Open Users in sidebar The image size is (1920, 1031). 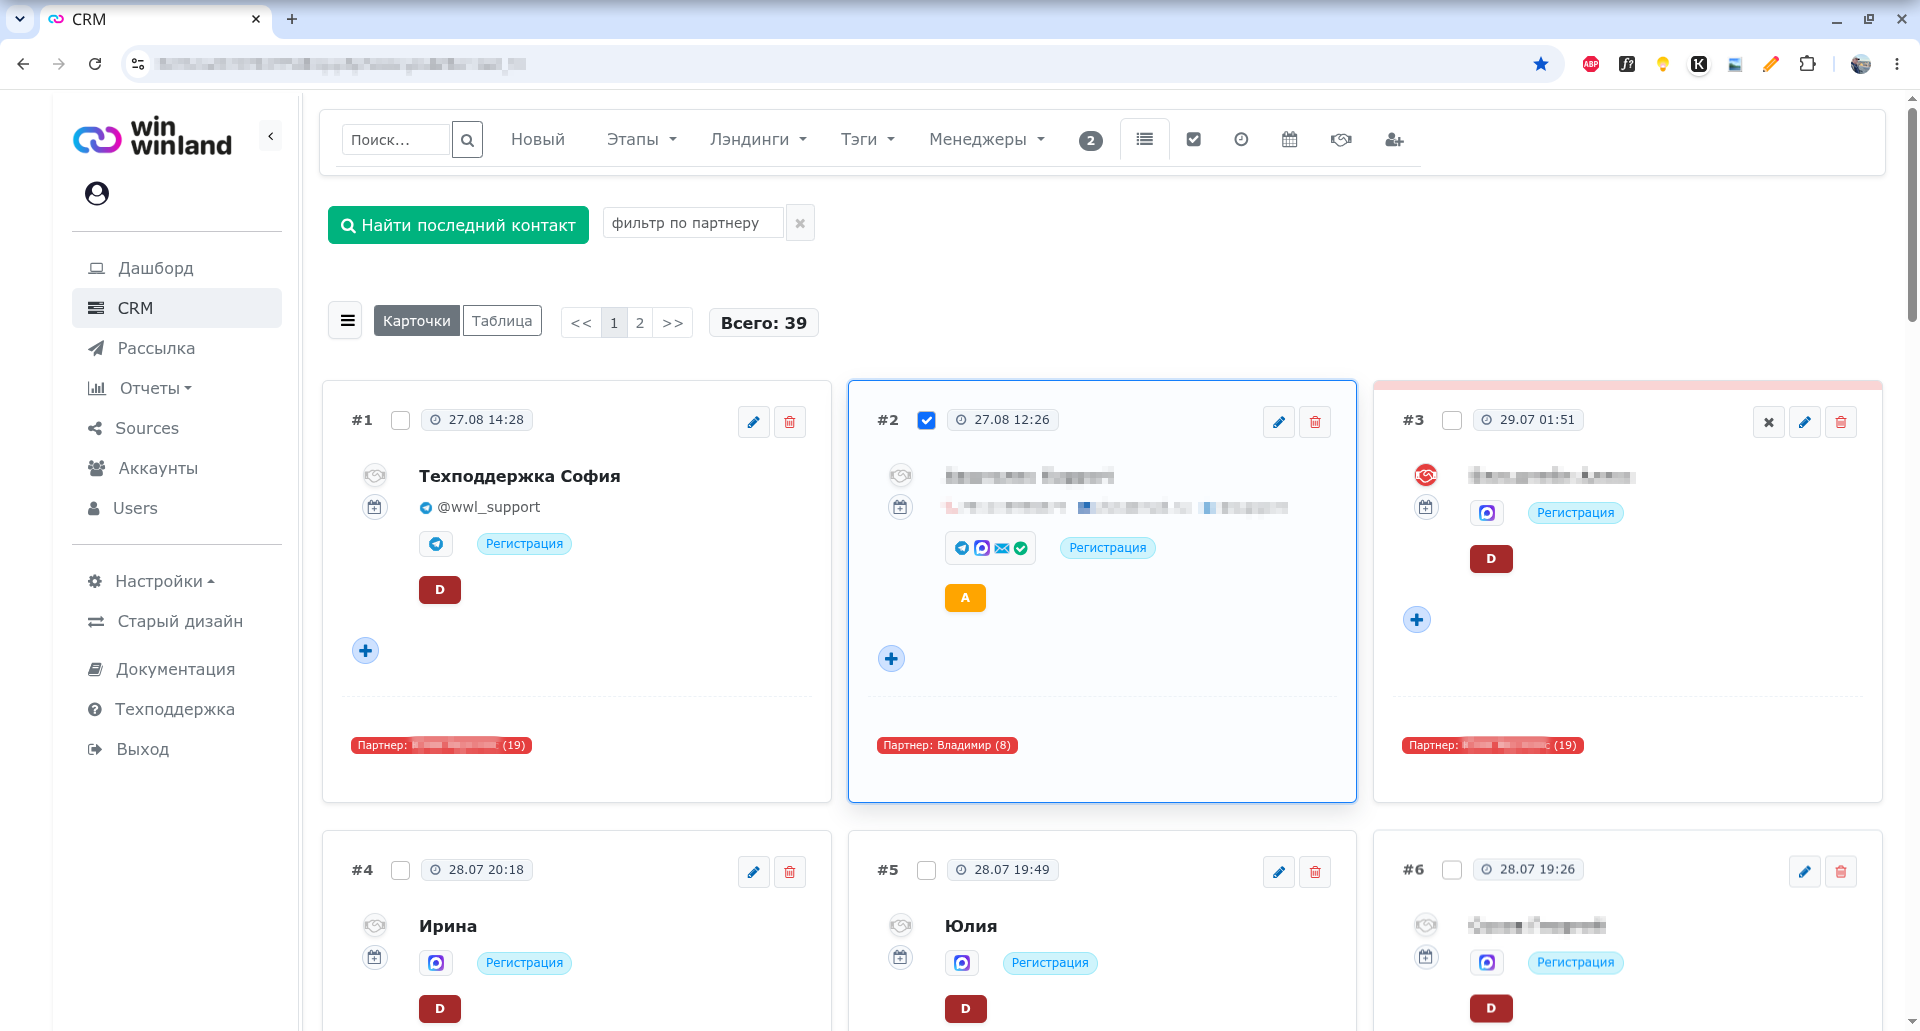coord(135,508)
